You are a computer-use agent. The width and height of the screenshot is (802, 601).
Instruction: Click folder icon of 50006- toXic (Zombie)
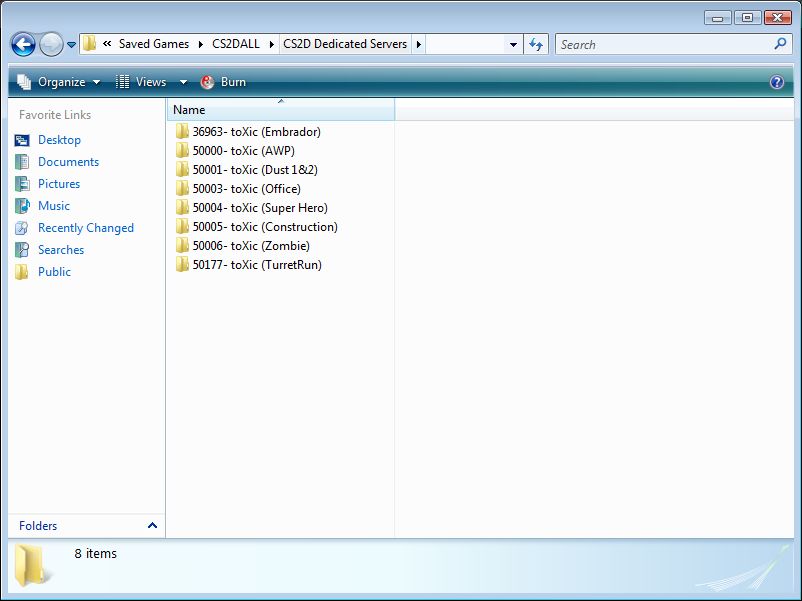[182, 246]
